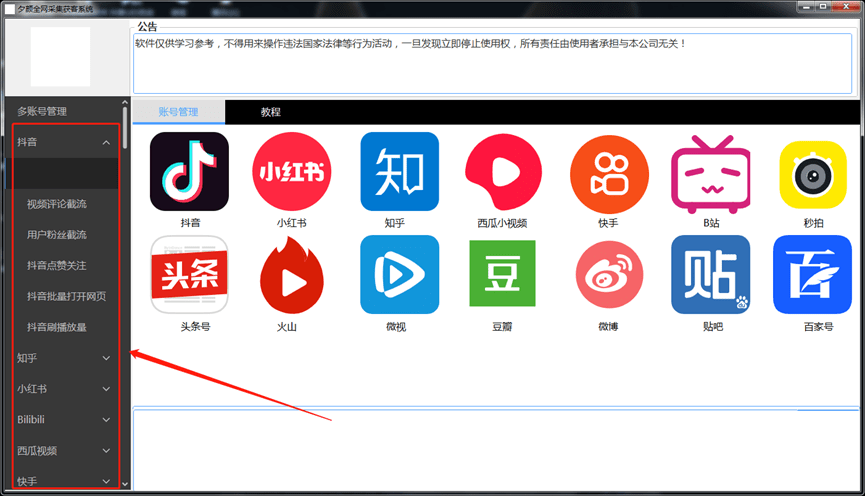Click the 百家号 label text
Screen dimensions: 865x496
click(819, 327)
